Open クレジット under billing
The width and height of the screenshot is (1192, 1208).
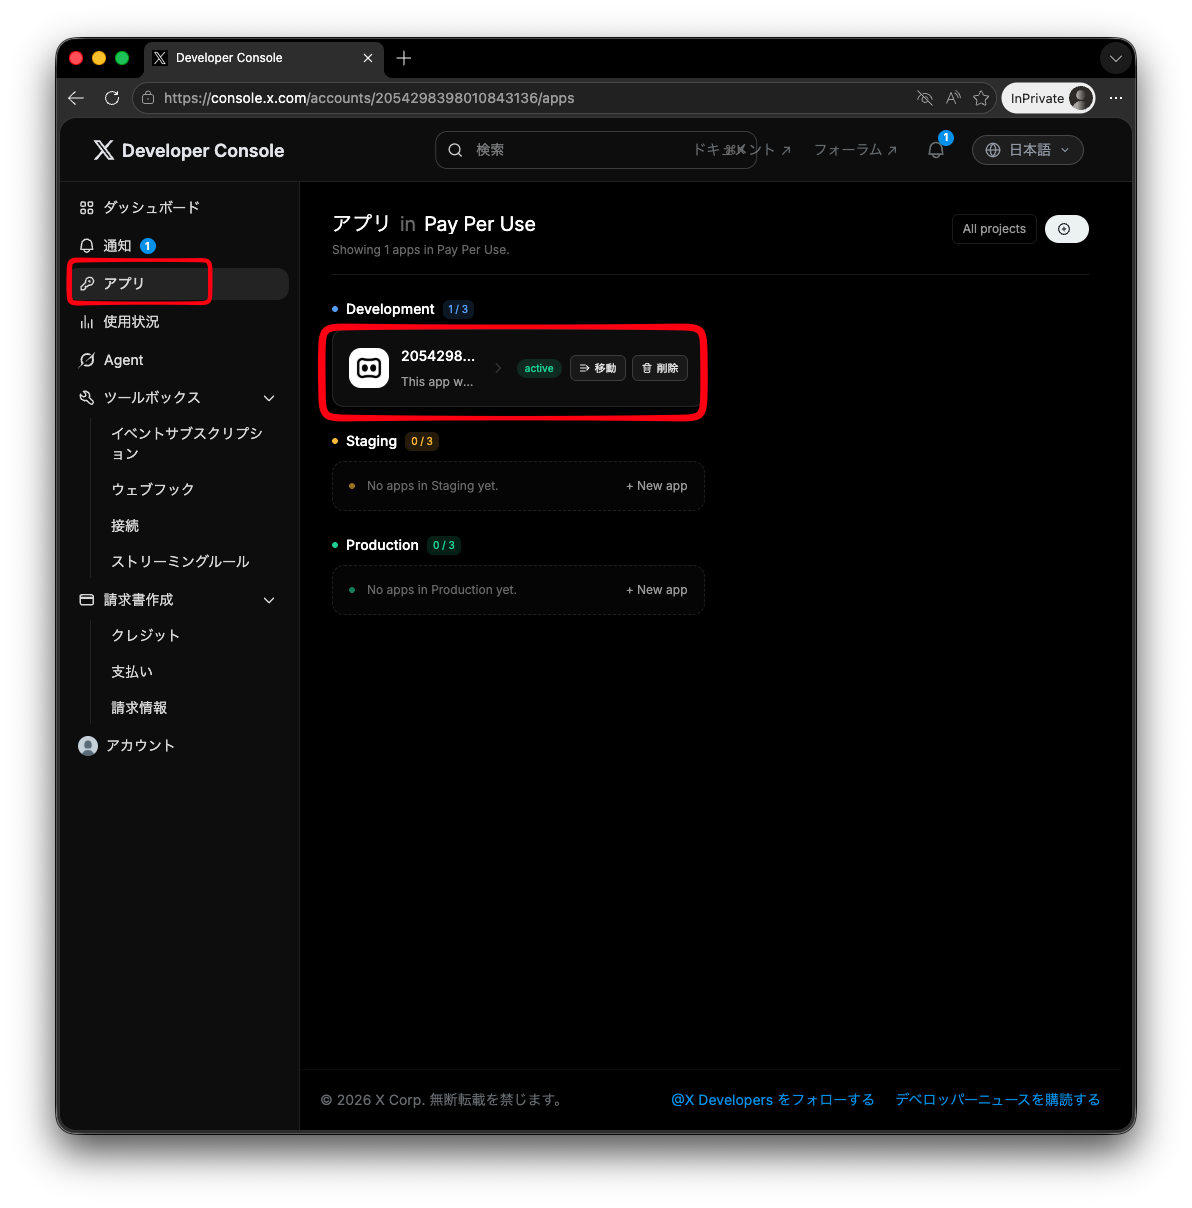pos(146,635)
